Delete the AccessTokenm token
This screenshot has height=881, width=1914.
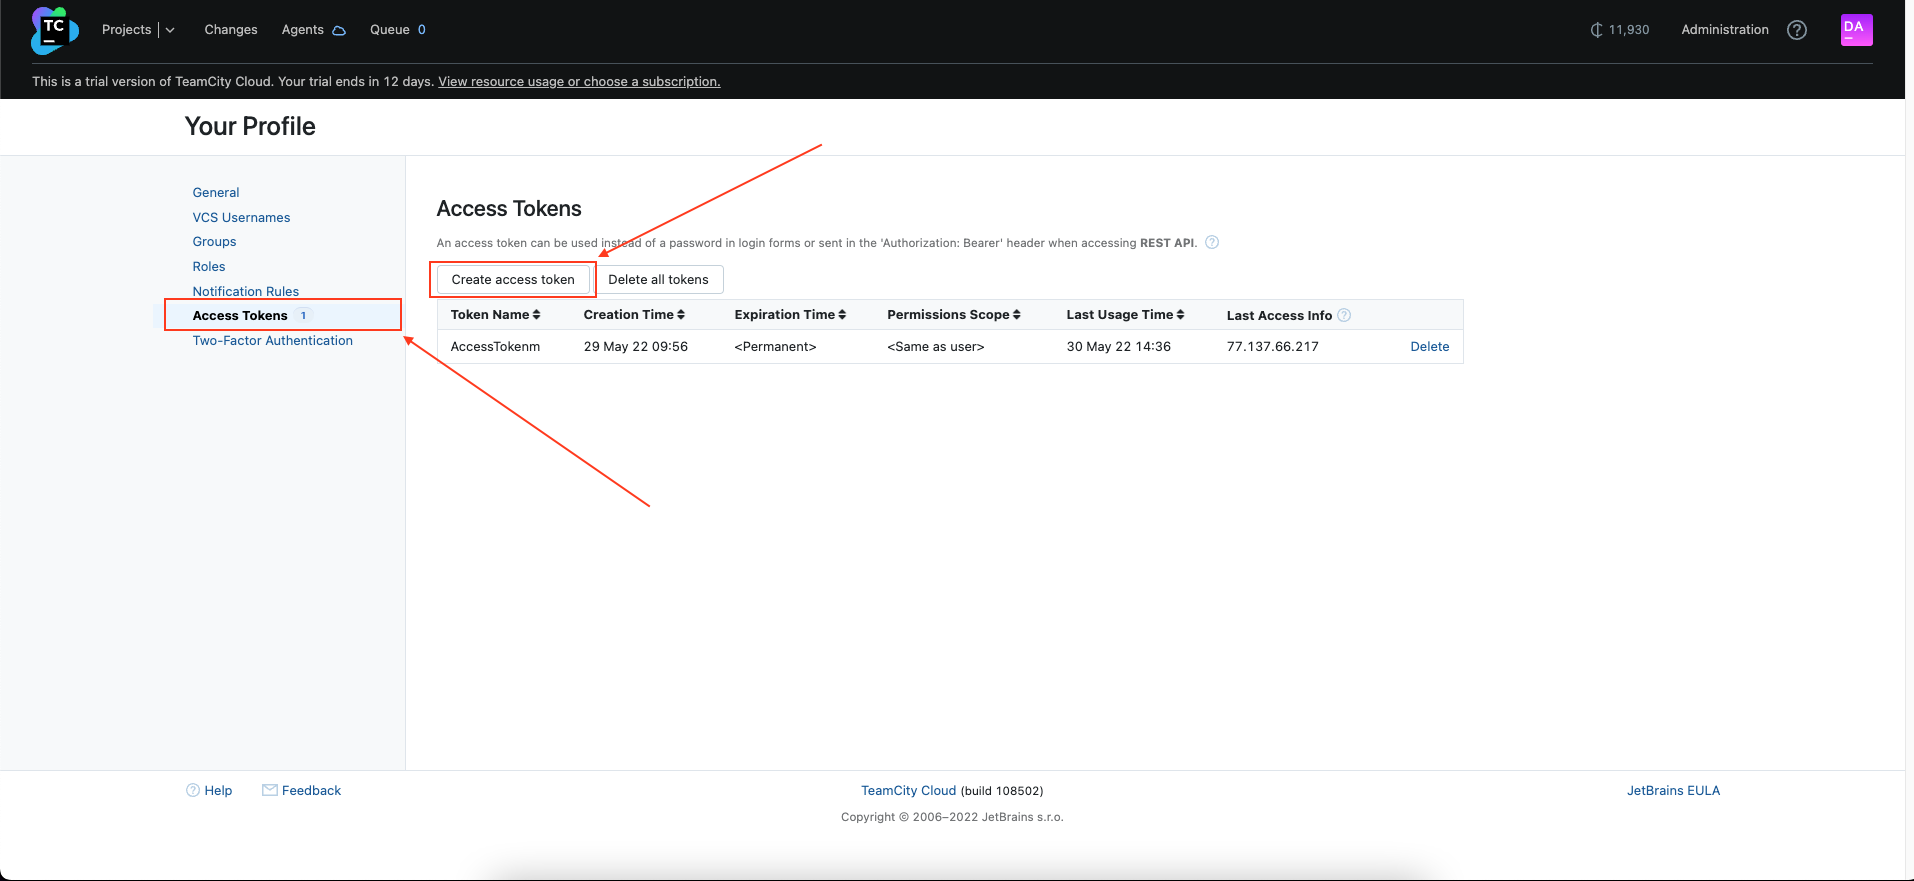(x=1430, y=347)
